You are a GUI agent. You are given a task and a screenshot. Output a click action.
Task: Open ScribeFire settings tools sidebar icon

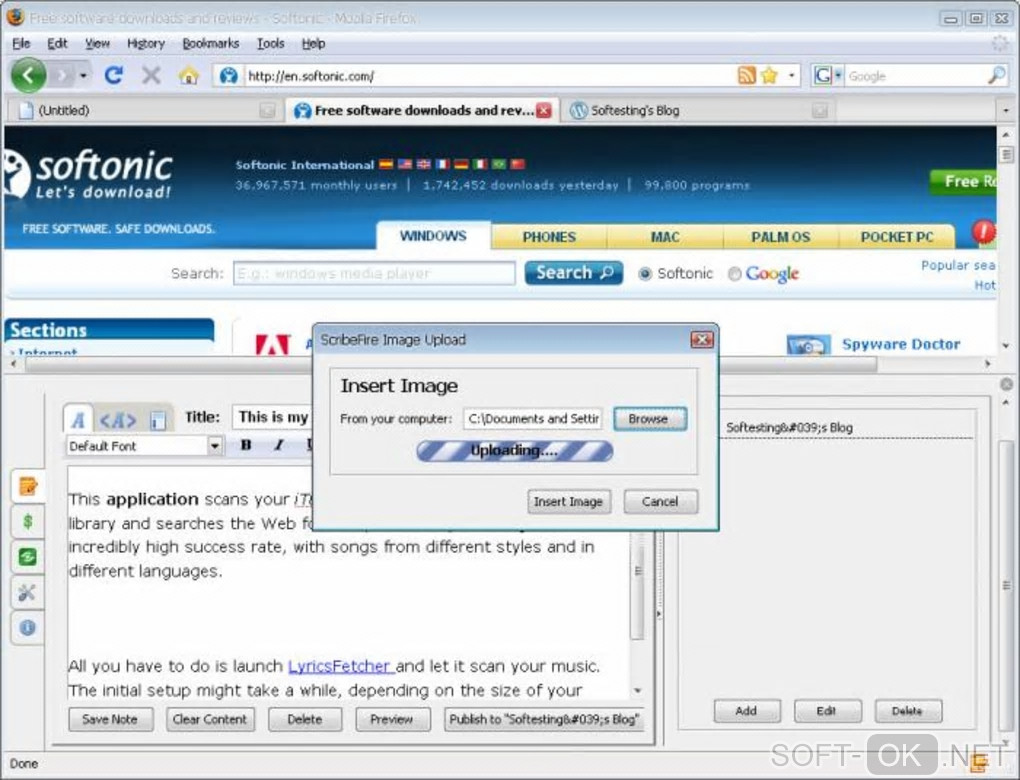27,592
